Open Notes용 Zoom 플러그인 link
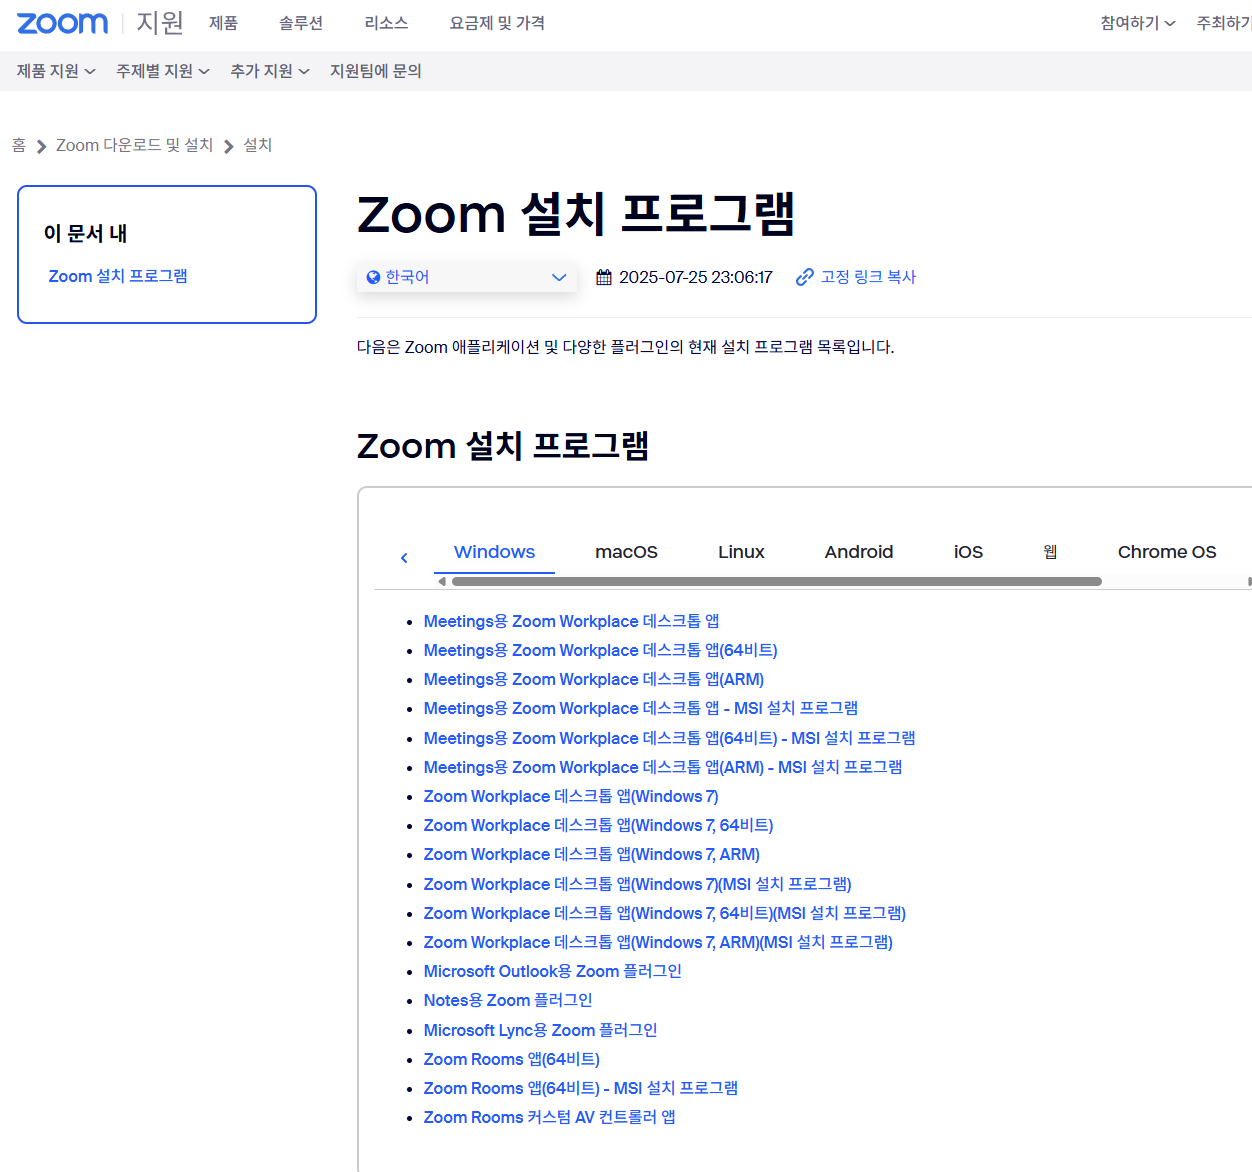 point(508,1000)
